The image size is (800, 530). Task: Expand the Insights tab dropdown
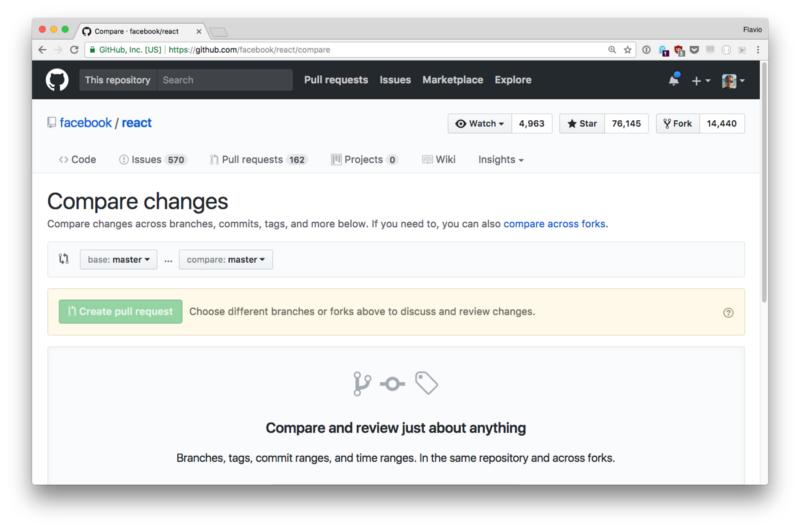click(x=501, y=160)
